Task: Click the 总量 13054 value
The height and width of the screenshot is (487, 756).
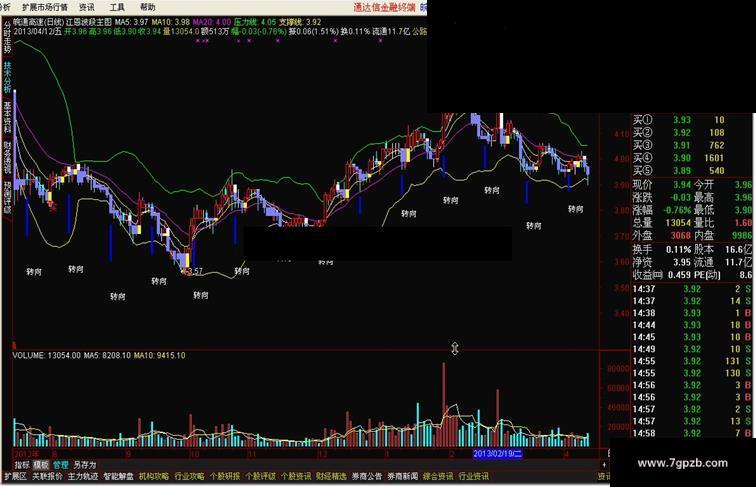Action: tap(678, 223)
